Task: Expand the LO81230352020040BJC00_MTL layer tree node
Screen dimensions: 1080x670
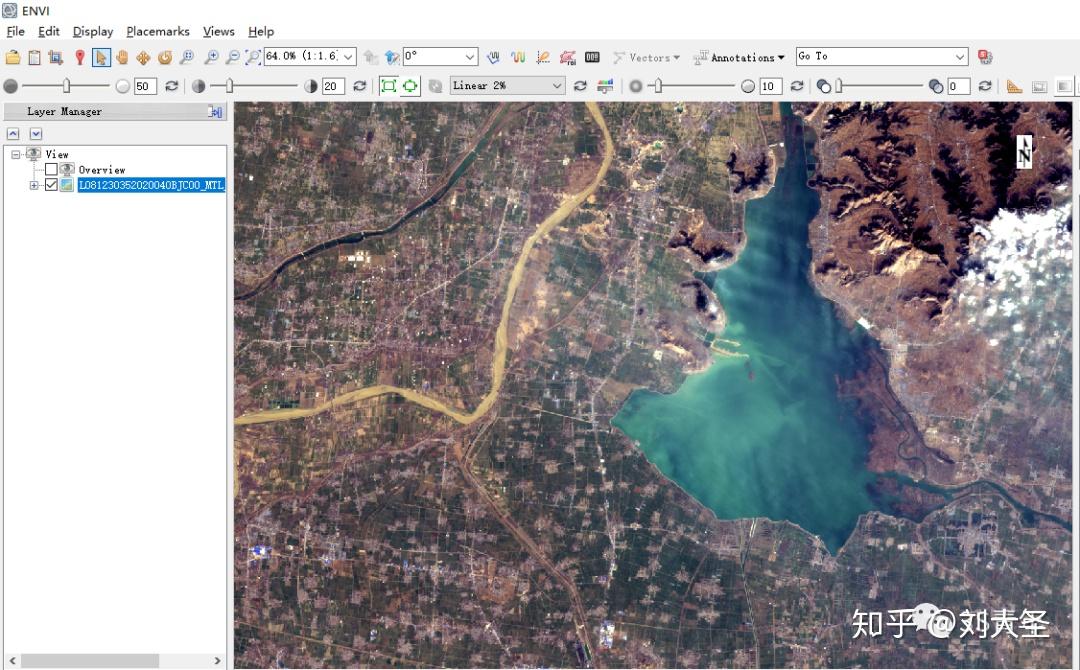Action: [34, 185]
